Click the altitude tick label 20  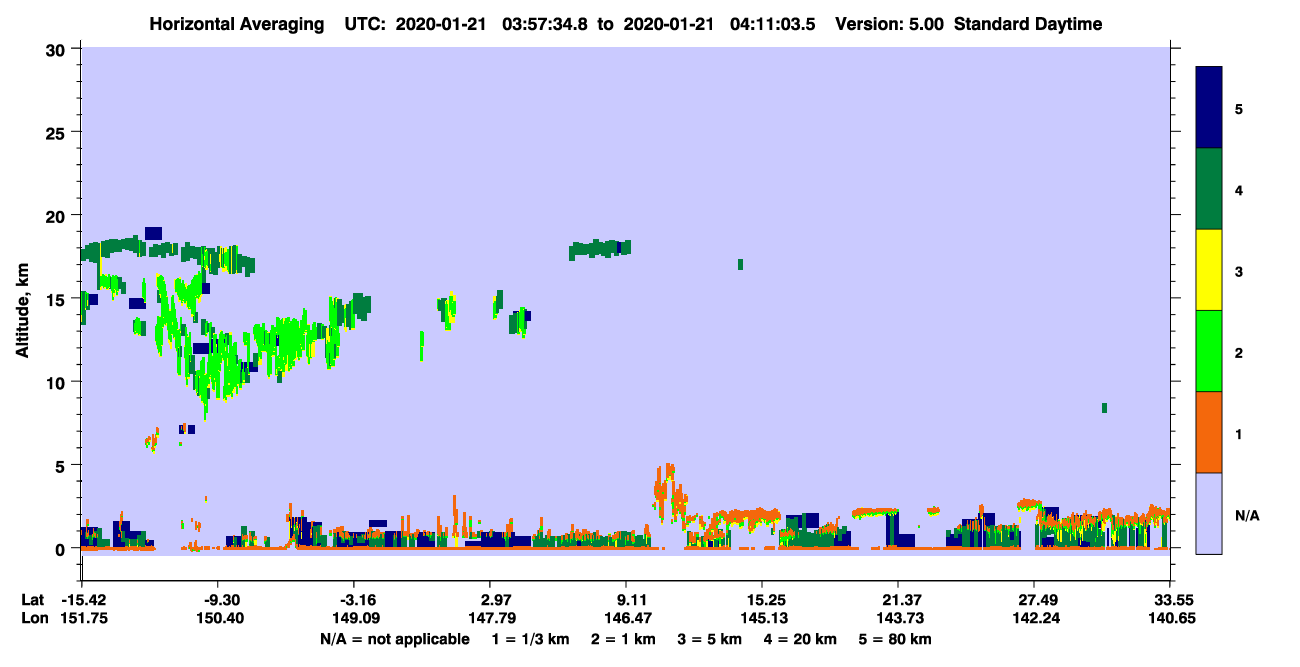point(58,216)
